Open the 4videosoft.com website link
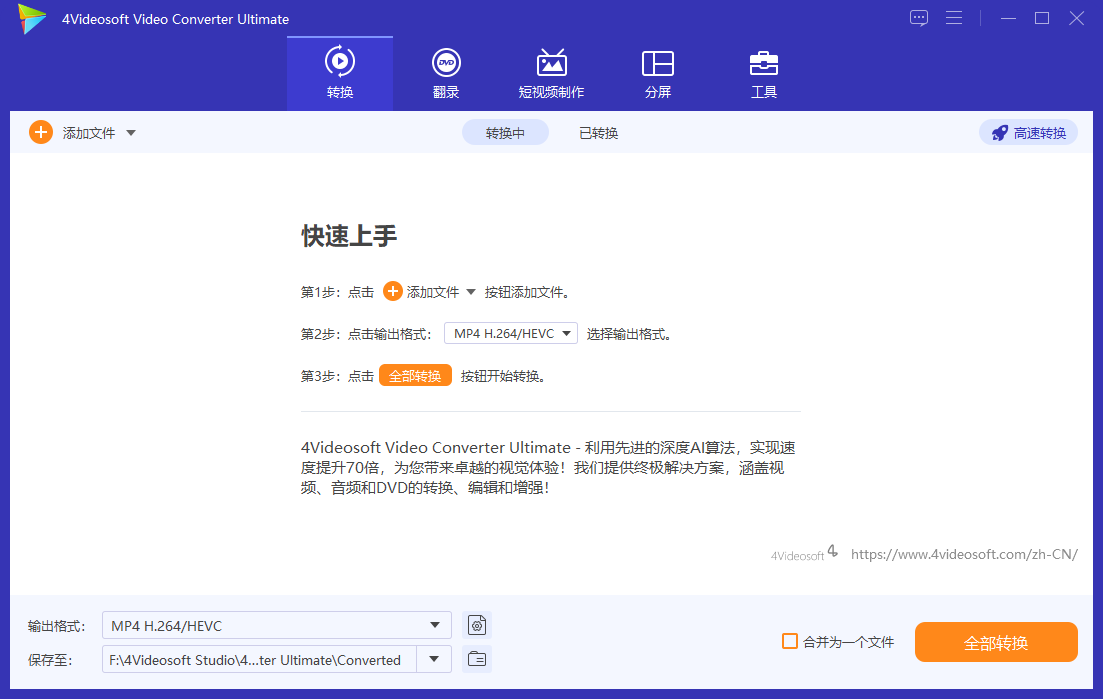This screenshot has width=1103, height=699. coord(964,554)
